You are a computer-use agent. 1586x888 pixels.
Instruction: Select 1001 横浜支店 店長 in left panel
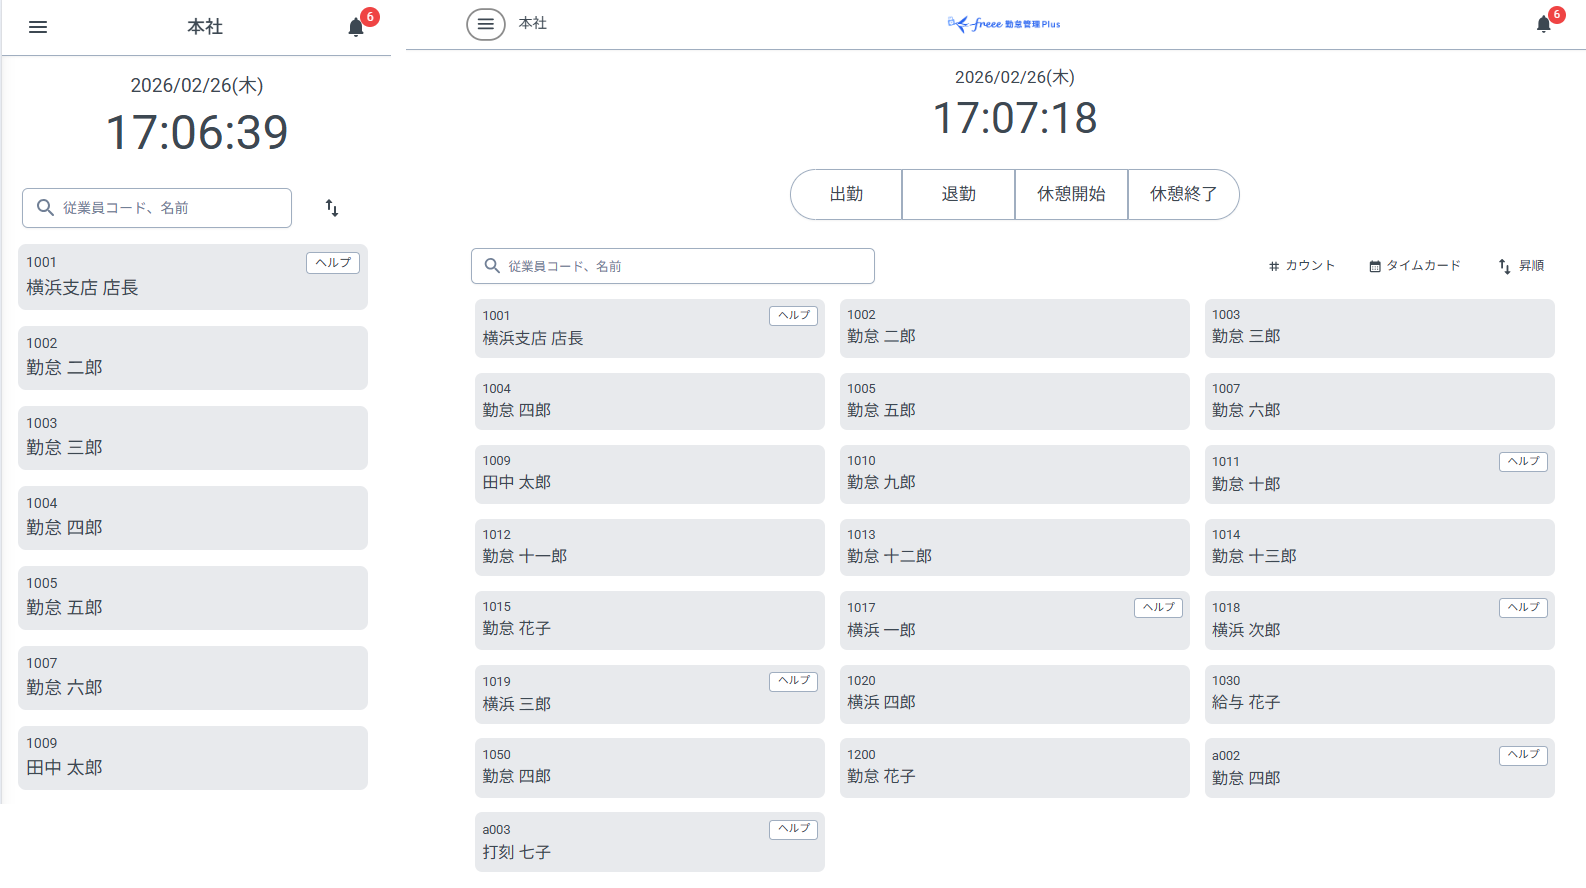193,277
